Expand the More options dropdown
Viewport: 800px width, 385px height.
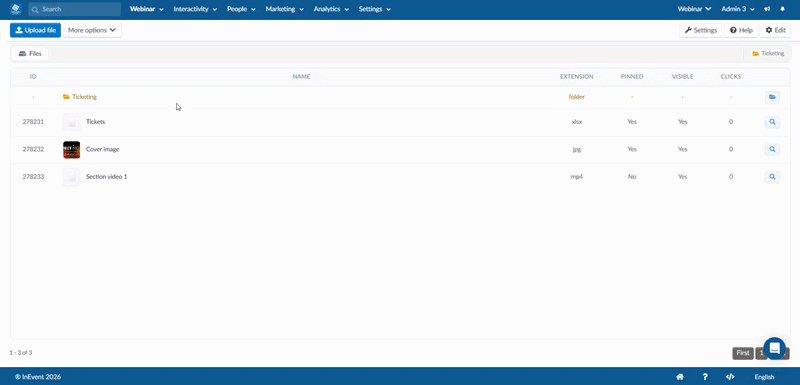(x=92, y=30)
